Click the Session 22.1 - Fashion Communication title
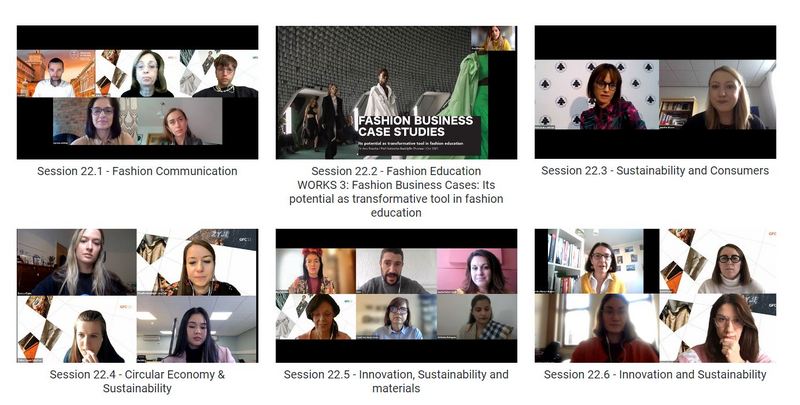The width and height of the screenshot is (800, 405). pos(137,171)
